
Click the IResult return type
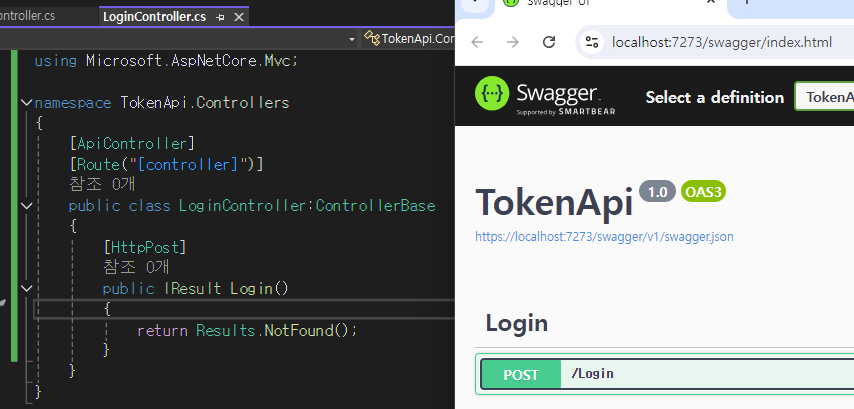pyautogui.click(x=193, y=288)
